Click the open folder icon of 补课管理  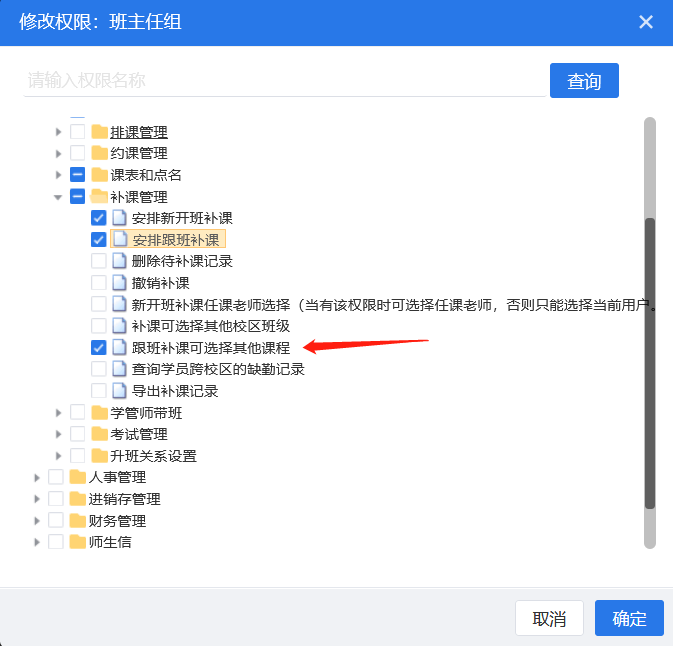click(99, 197)
